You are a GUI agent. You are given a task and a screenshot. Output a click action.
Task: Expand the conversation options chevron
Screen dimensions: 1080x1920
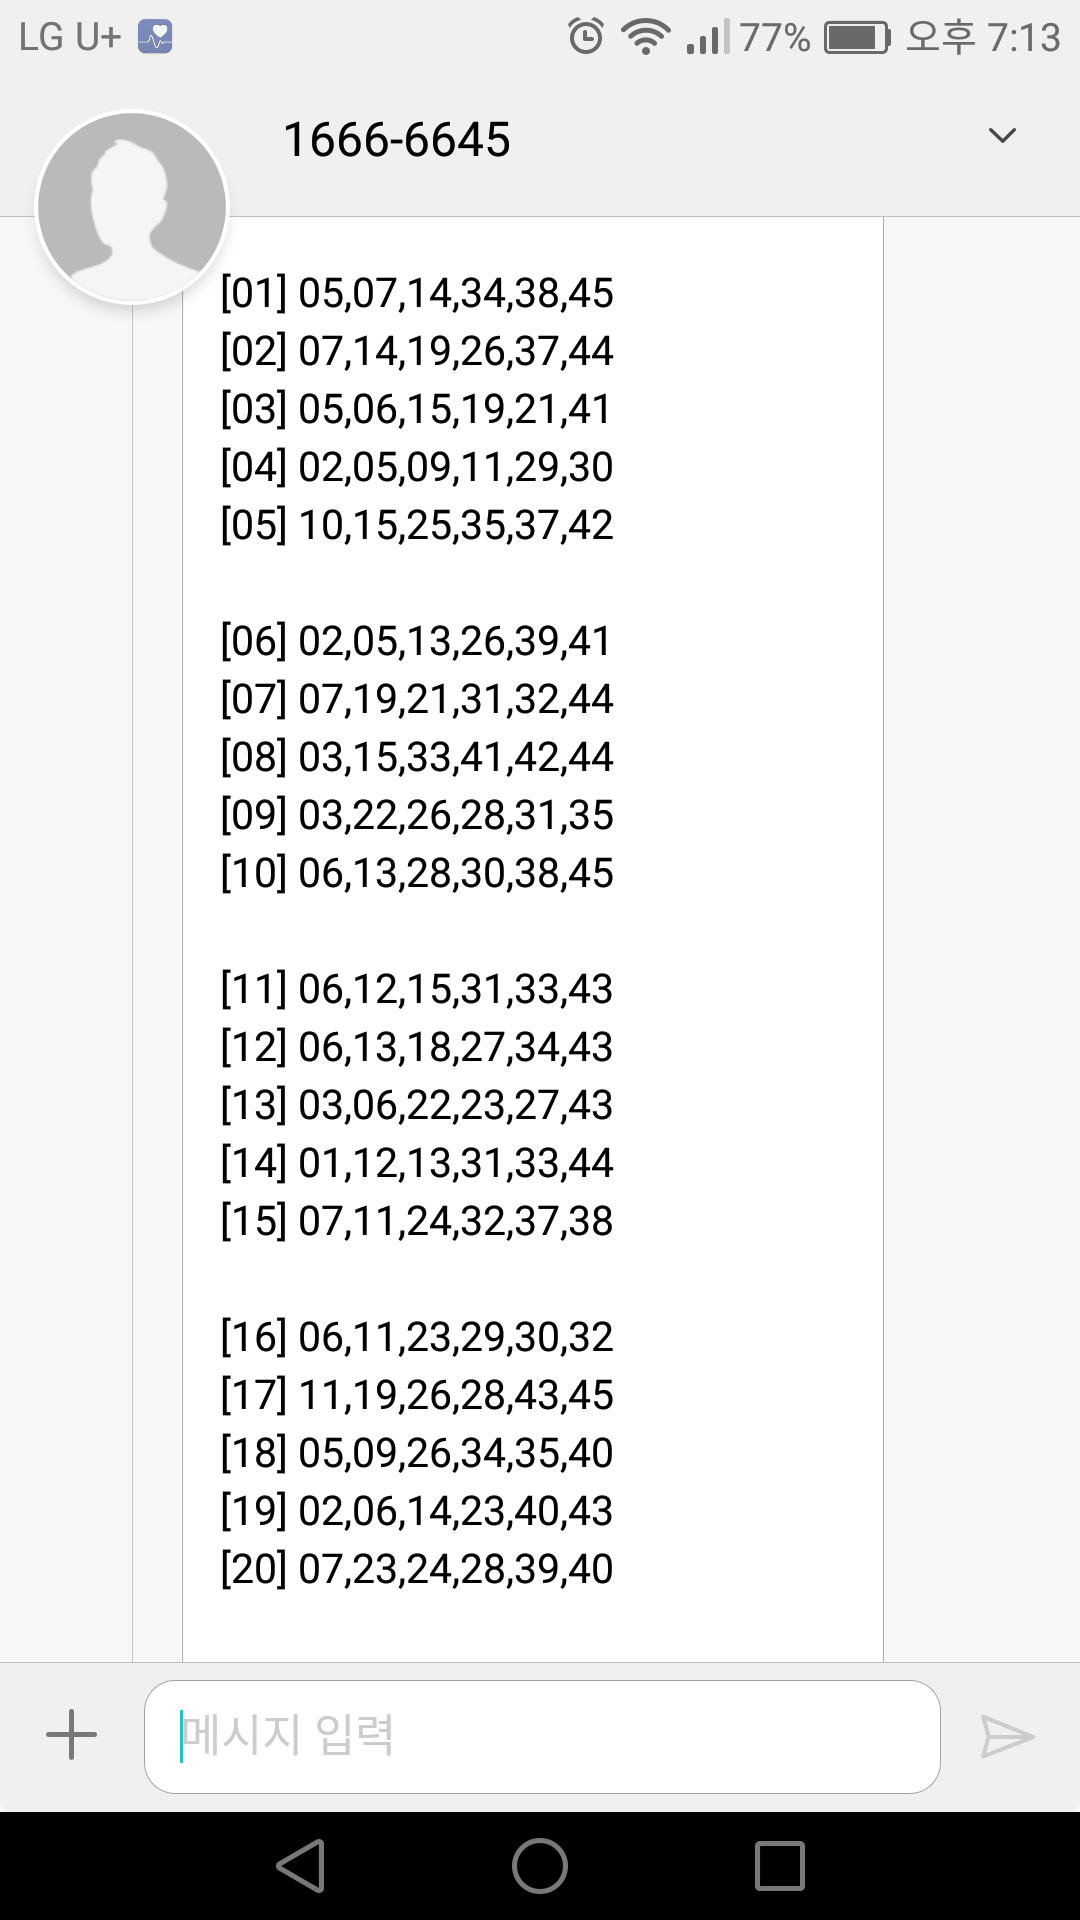tap(1002, 136)
